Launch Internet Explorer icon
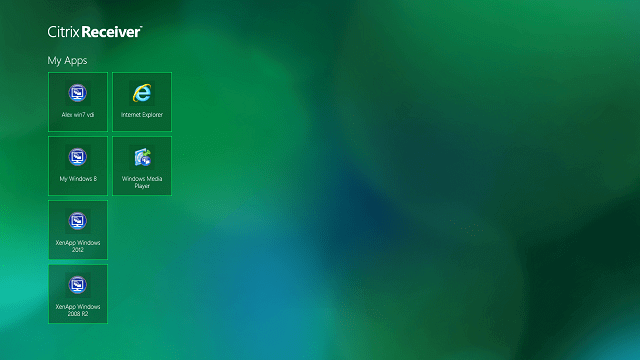Screen dimensions: 640x360 (x=142, y=93)
